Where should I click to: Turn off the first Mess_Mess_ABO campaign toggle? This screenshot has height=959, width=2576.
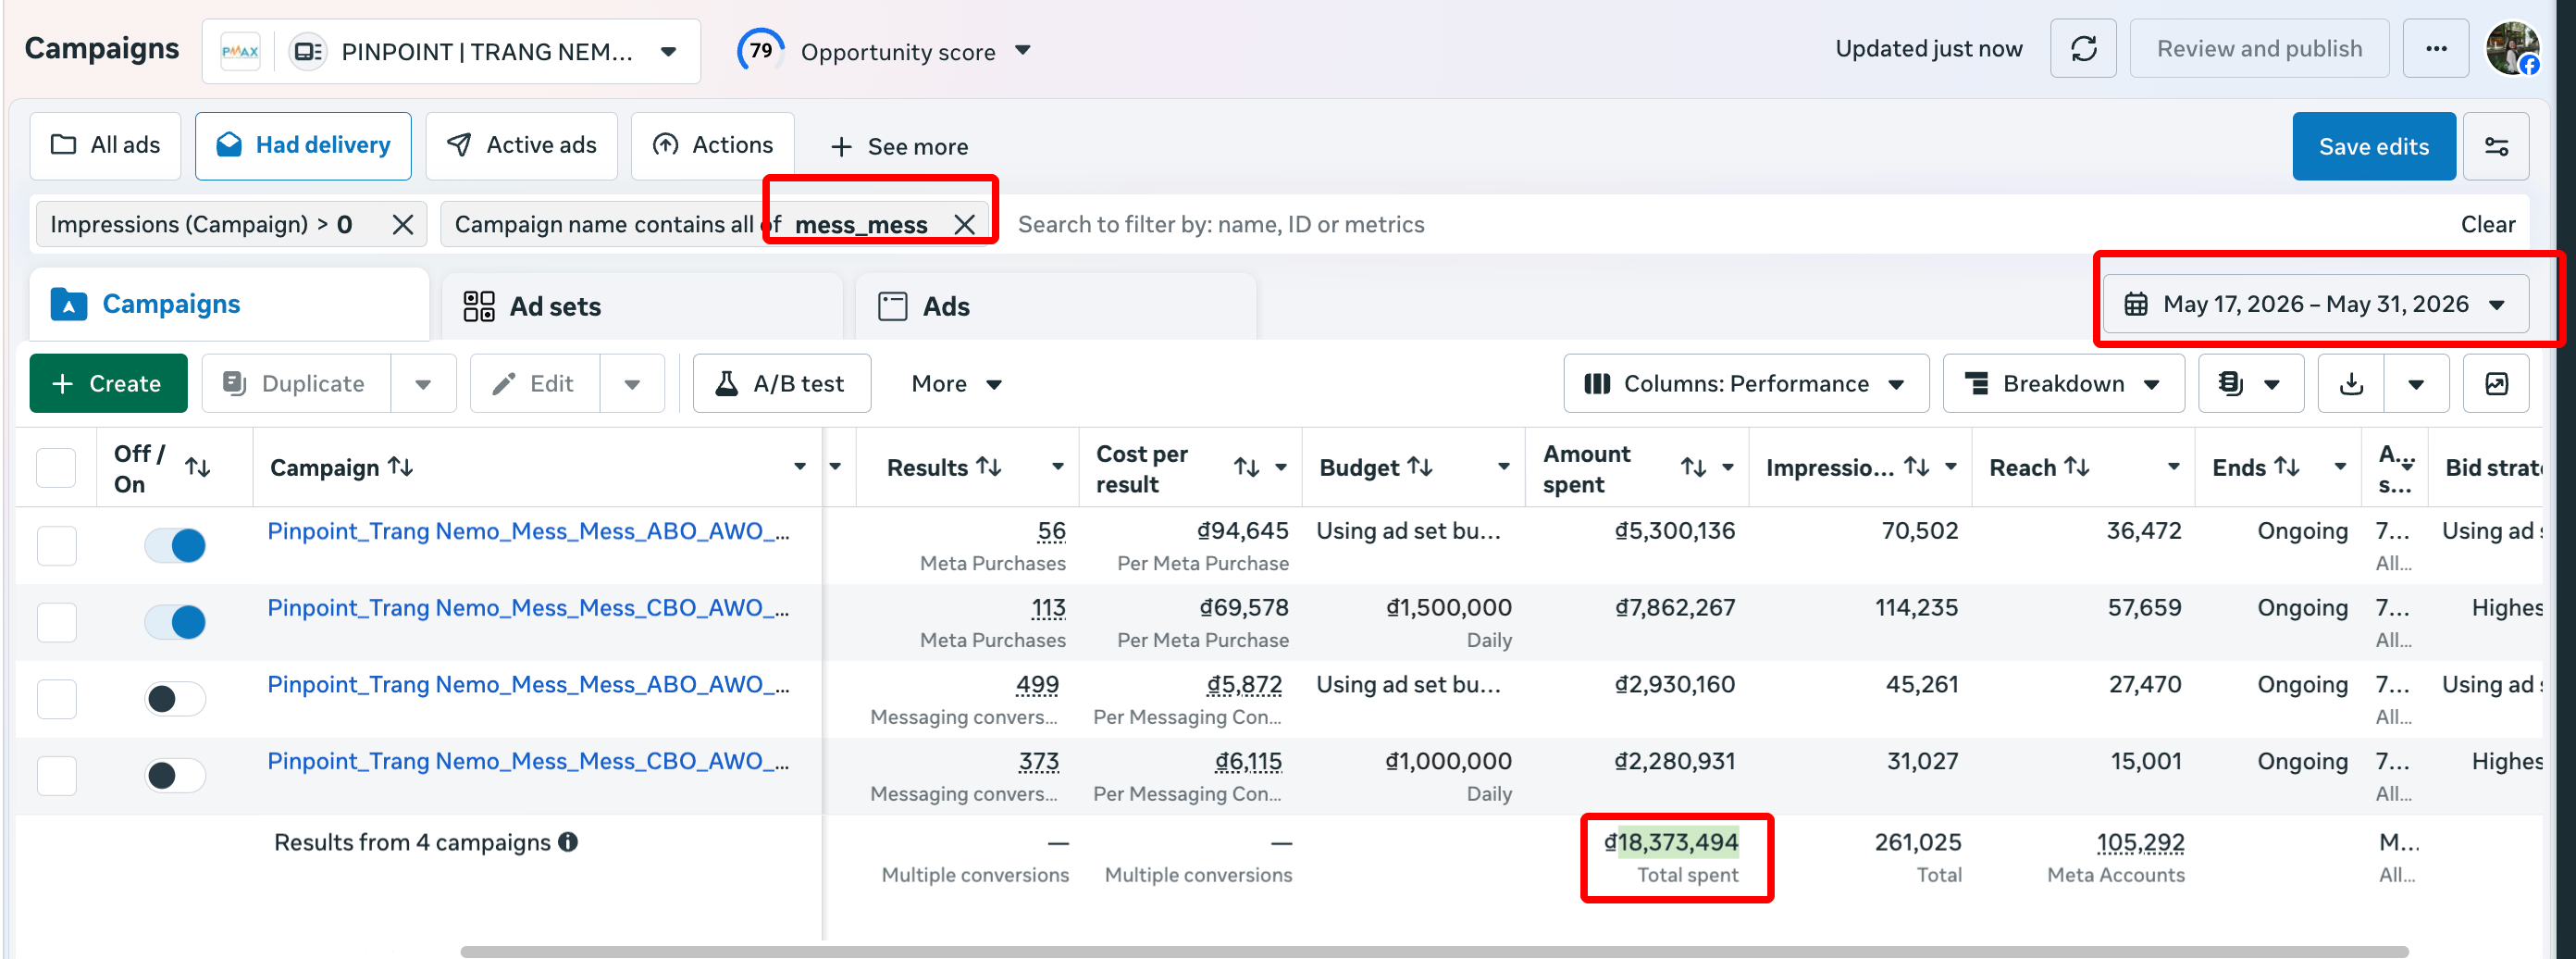(x=175, y=546)
